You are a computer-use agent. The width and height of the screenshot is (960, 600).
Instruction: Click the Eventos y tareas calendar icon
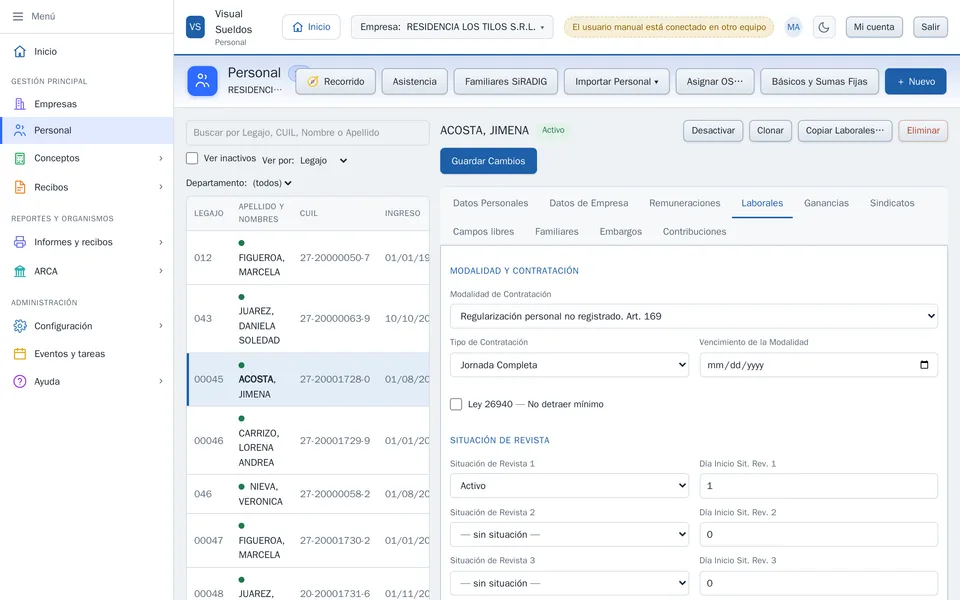[x=20, y=354]
